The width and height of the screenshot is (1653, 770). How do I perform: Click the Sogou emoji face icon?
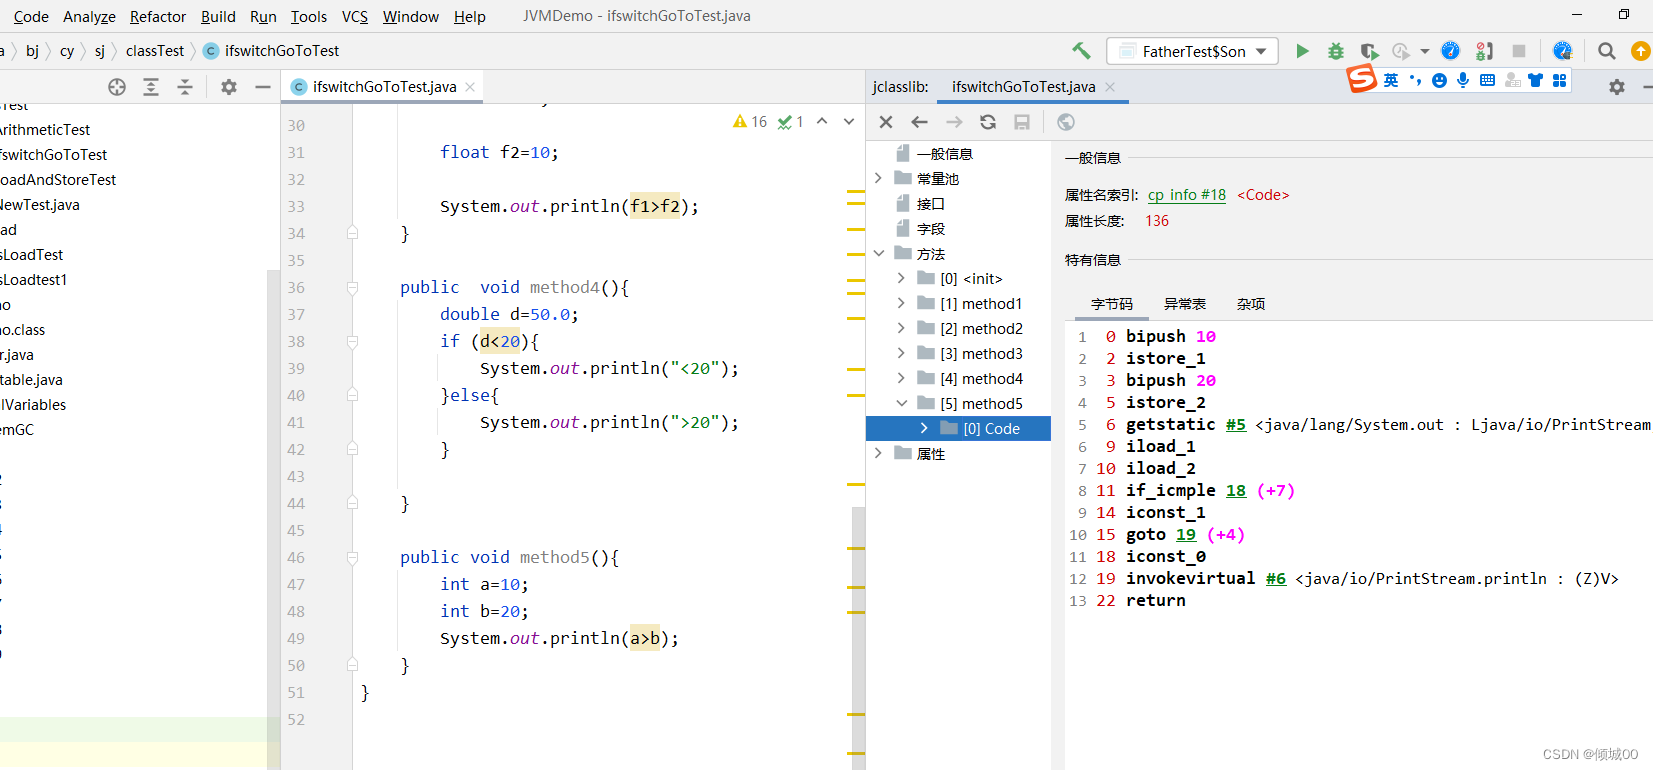pos(1439,80)
